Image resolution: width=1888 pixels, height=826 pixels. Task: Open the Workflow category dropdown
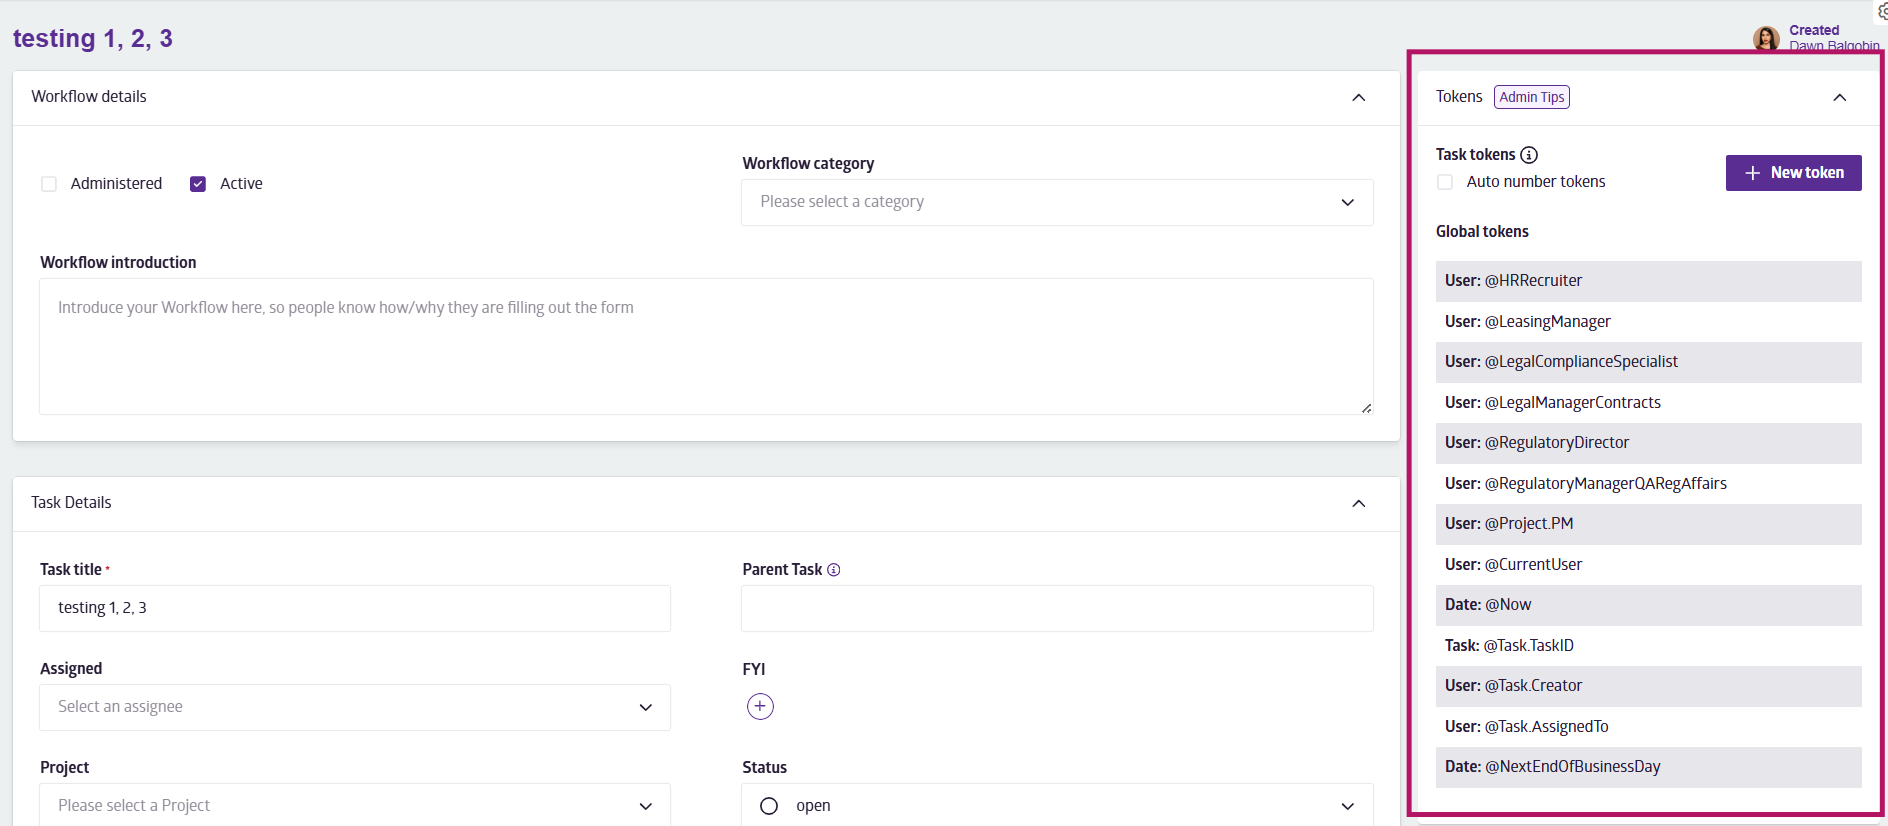tap(1056, 202)
